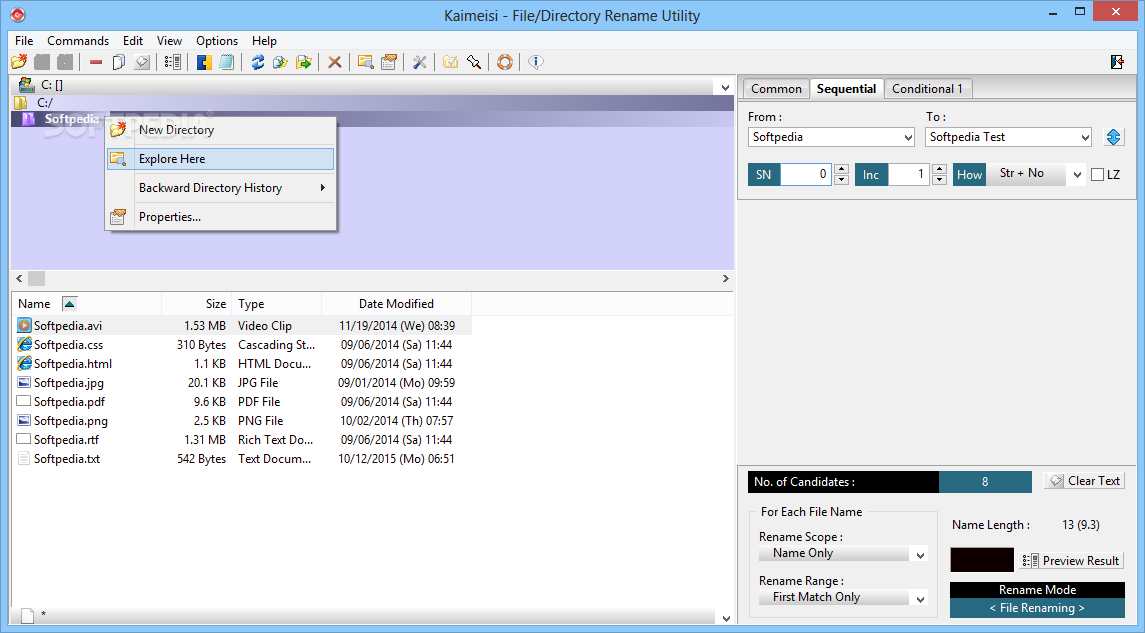
Task: Click the Type column header
Action: (277, 304)
